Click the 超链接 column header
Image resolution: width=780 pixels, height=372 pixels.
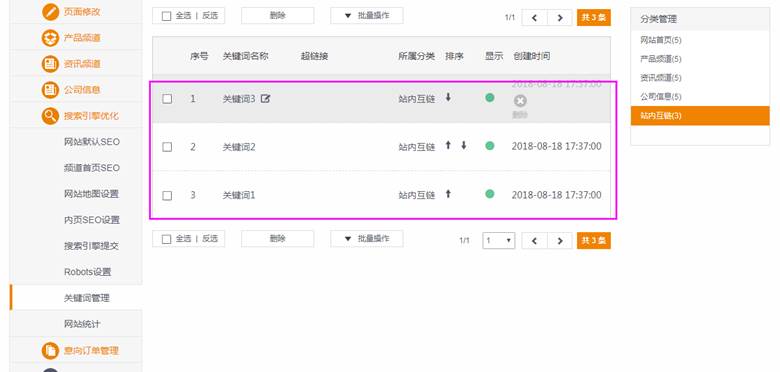point(314,56)
